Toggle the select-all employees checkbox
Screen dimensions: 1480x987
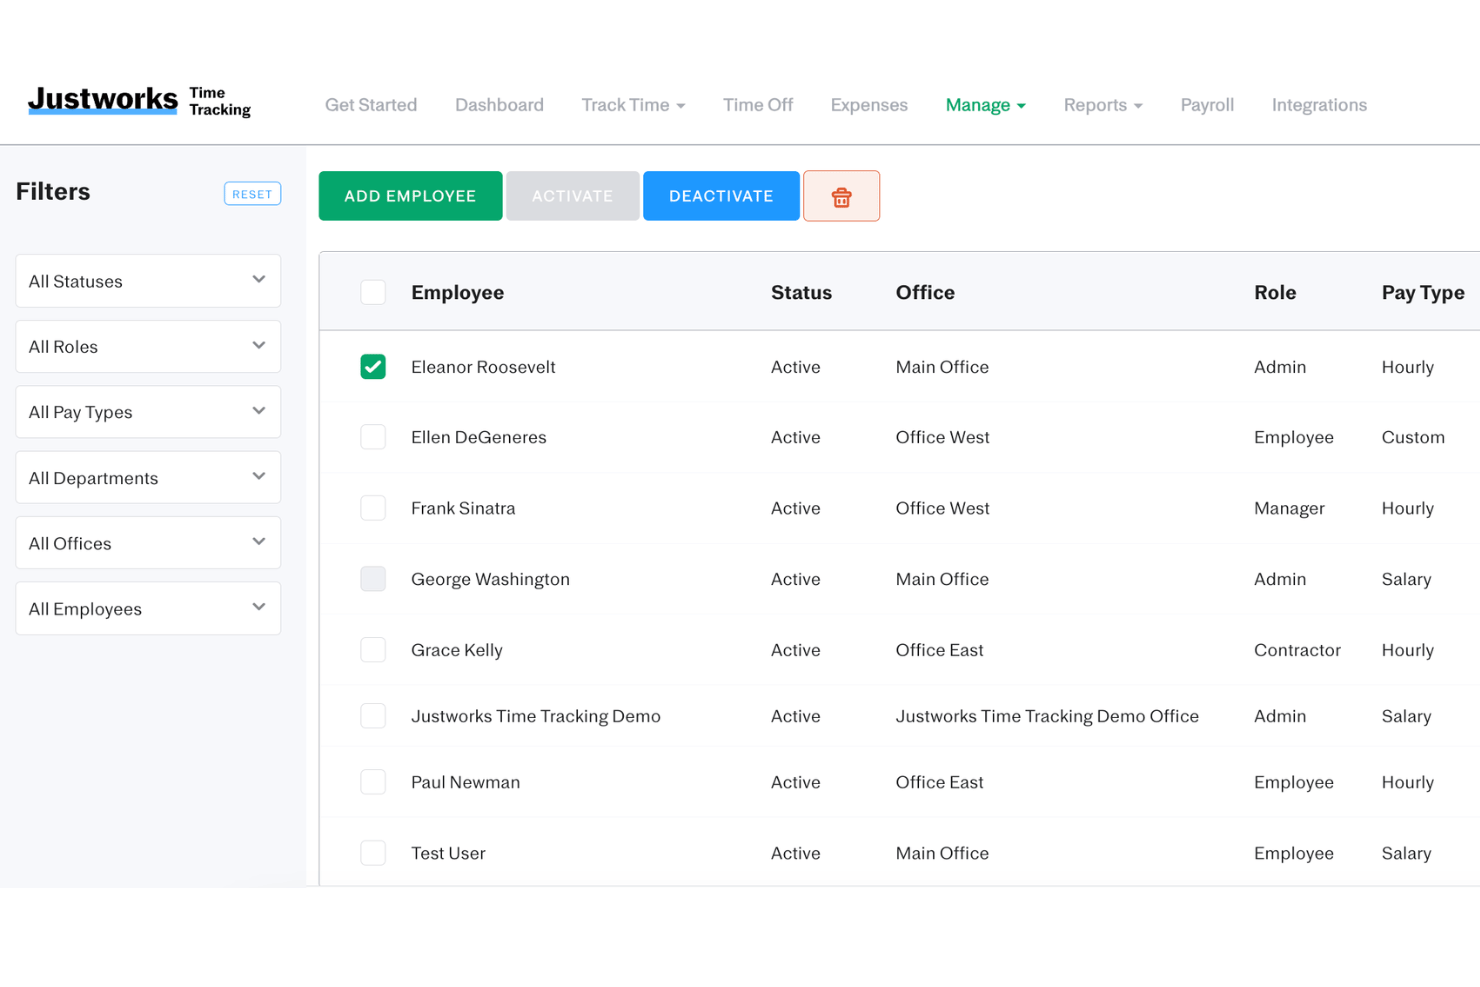[x=373, y=292]
